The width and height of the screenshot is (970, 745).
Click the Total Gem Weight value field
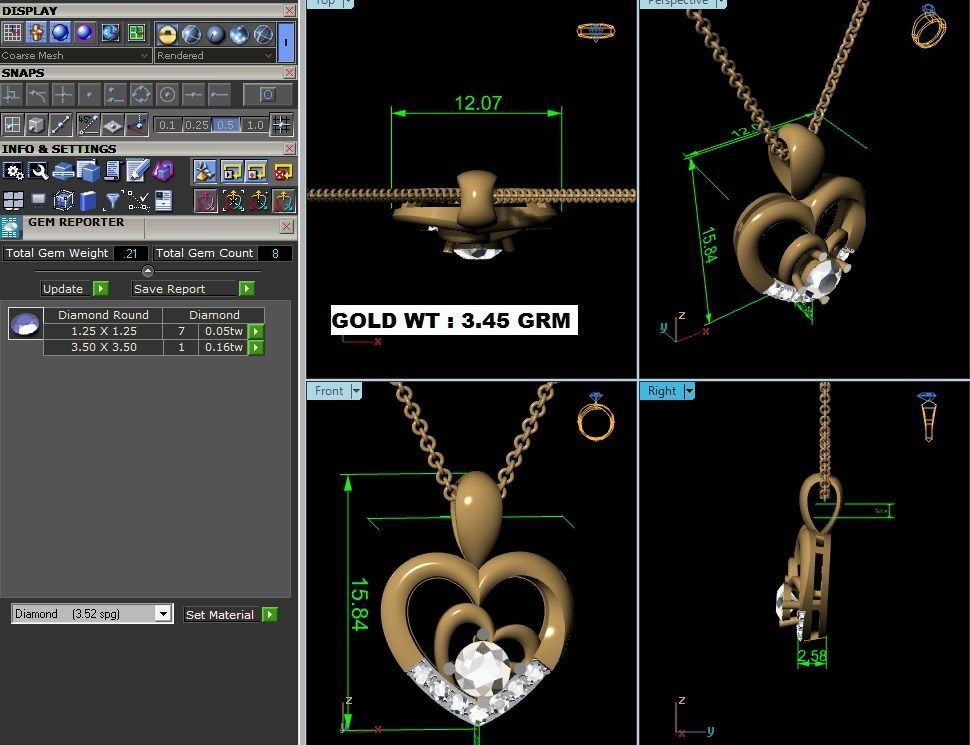[131, 254]
